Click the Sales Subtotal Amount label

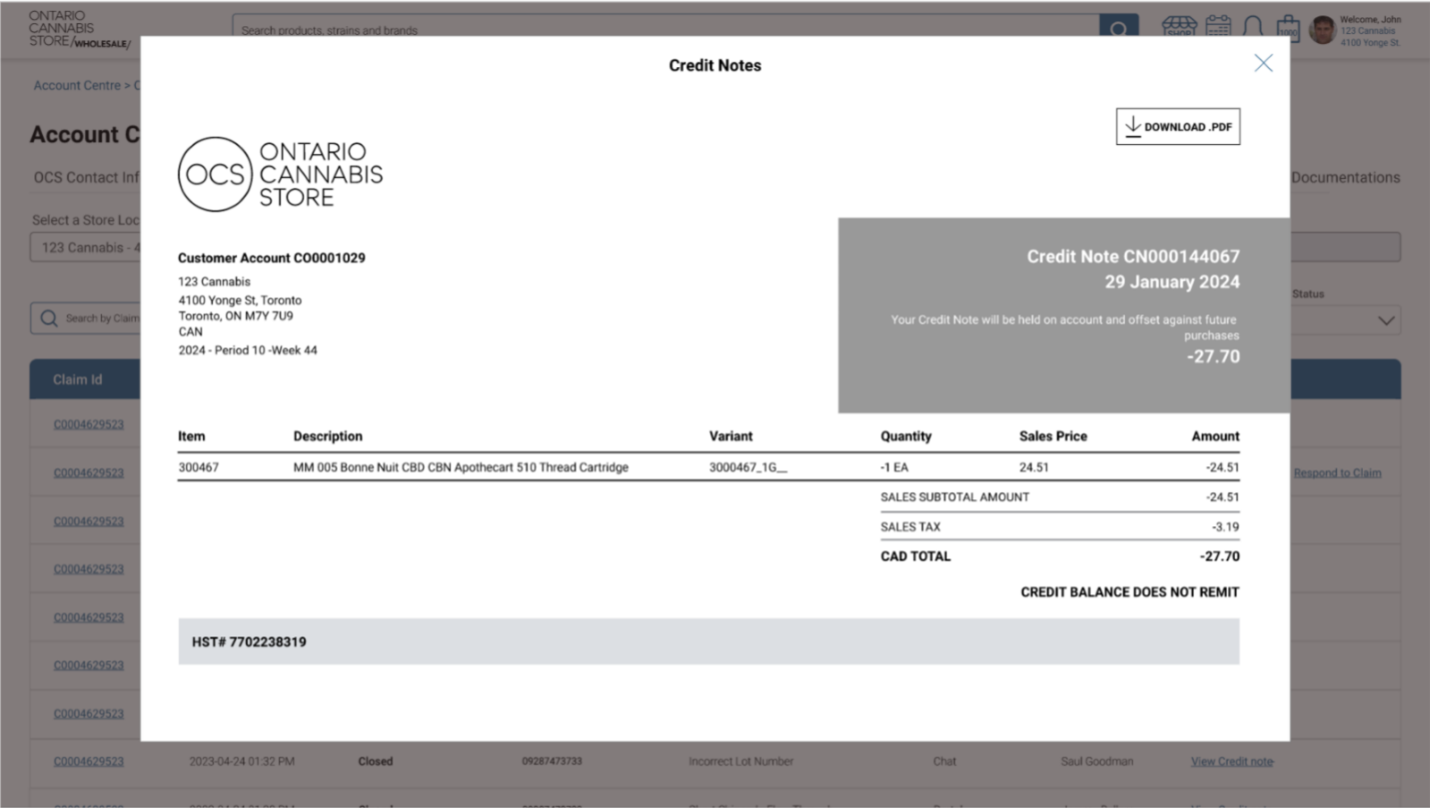click(x=955, y=497)
